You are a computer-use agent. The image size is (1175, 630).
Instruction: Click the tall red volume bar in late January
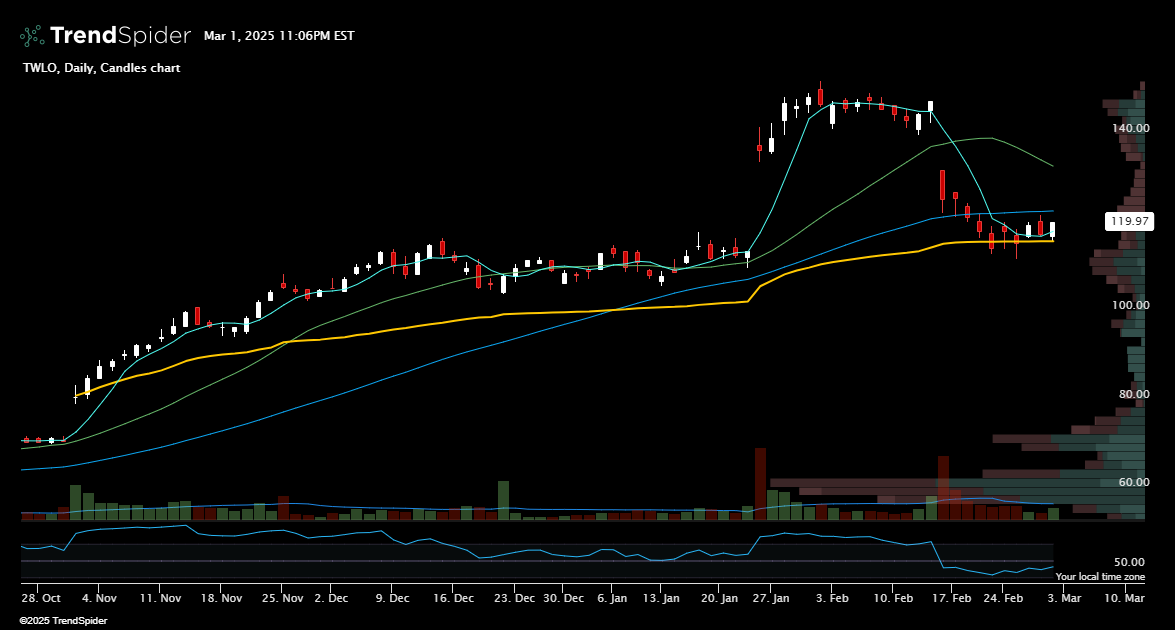[x=760, y=484]
